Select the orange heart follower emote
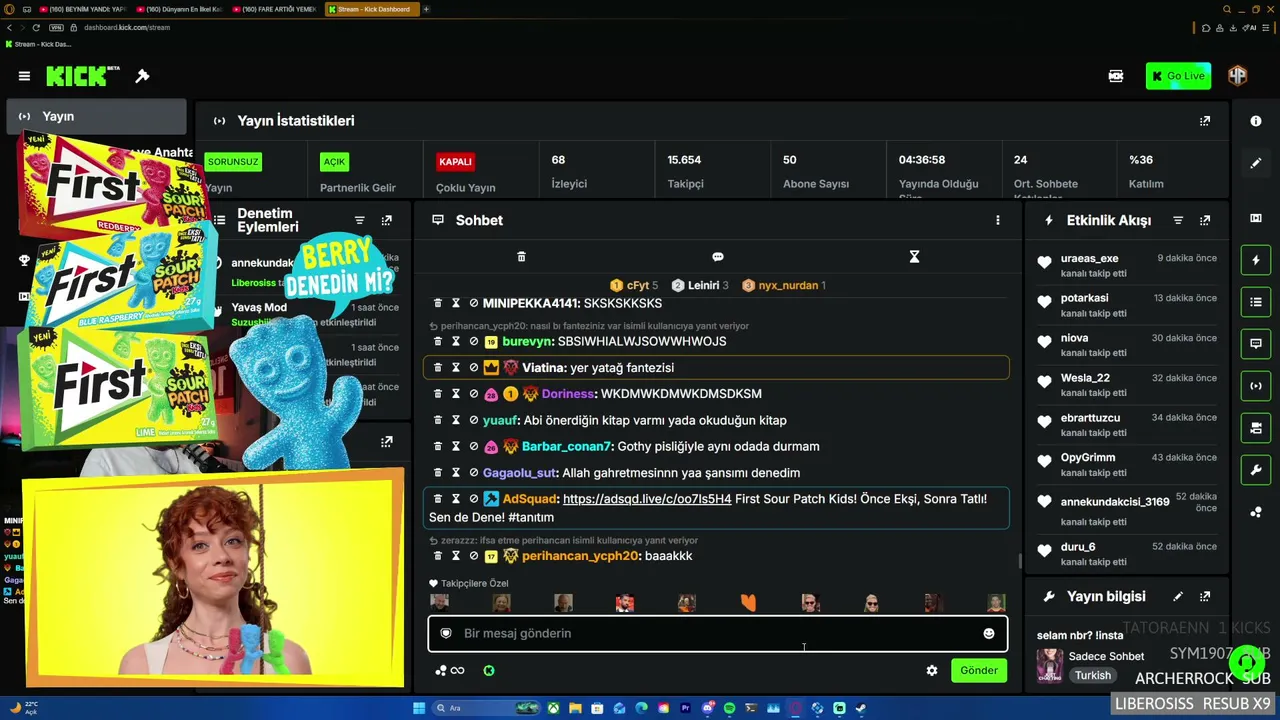 (748, 602)
